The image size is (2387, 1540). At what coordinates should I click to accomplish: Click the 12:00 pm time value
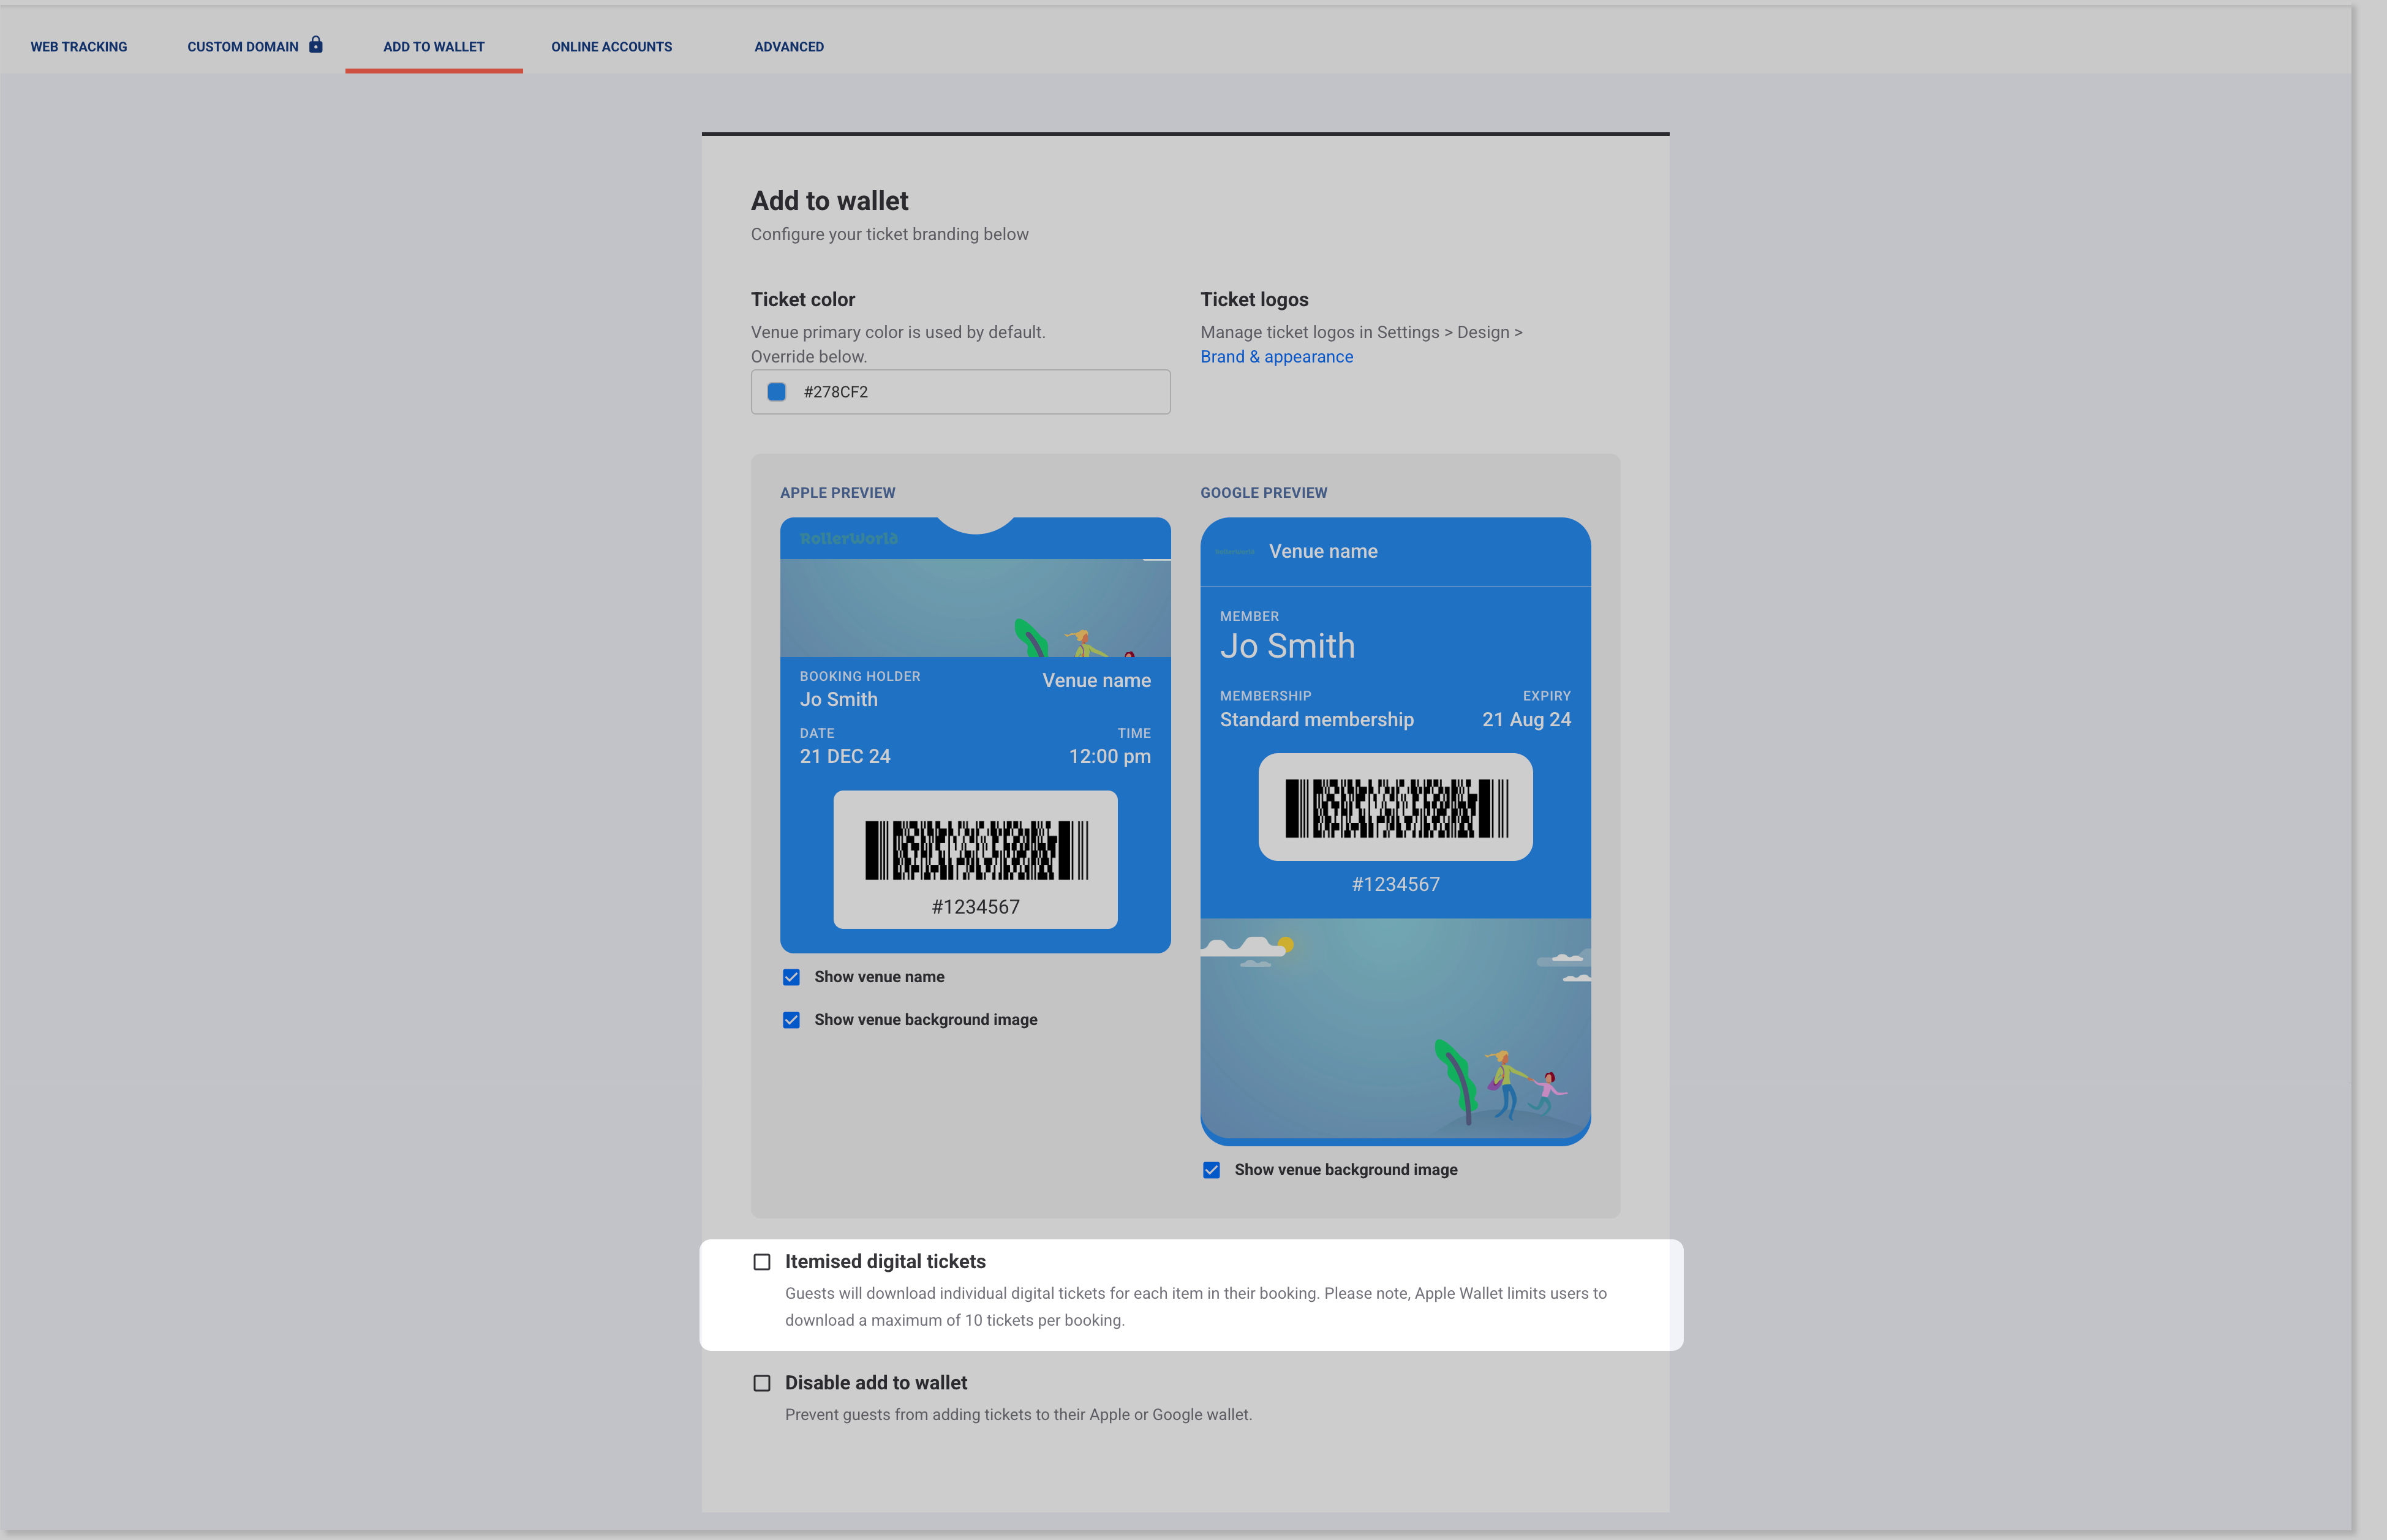click(x=1110, y=757)
